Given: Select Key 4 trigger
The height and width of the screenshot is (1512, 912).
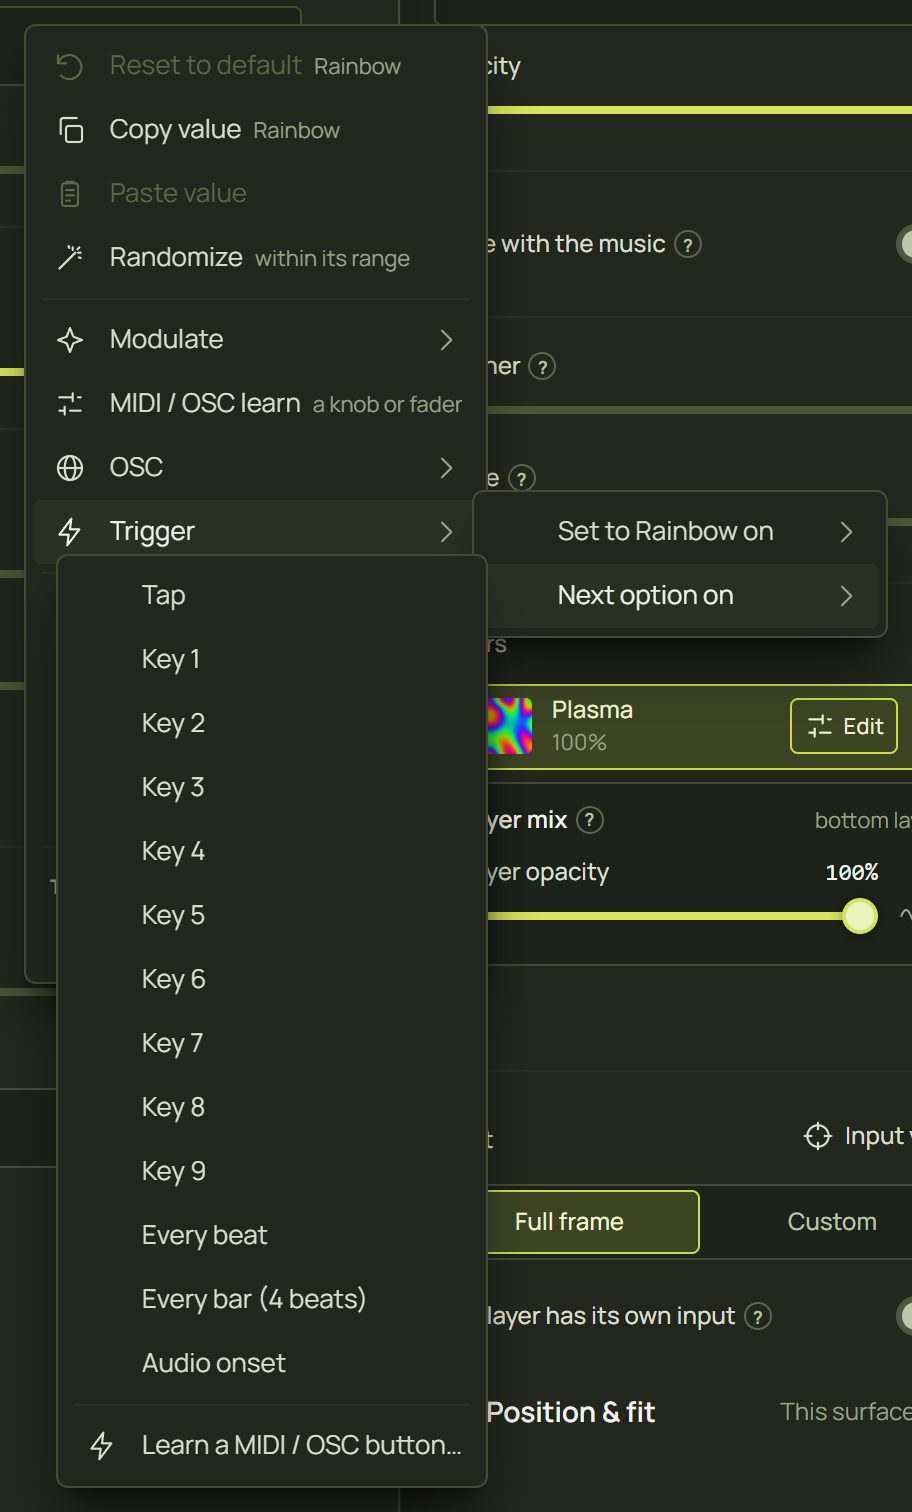Looking at the screenshot, I should 272,852.
